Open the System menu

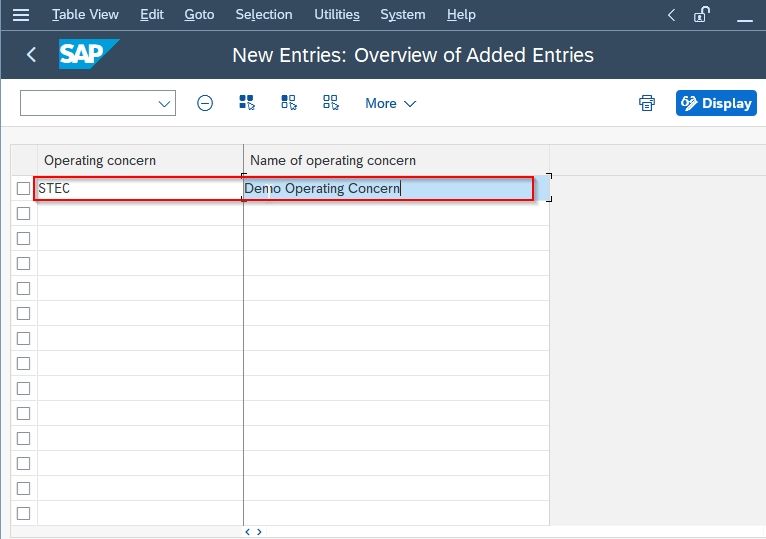(403, 15)
